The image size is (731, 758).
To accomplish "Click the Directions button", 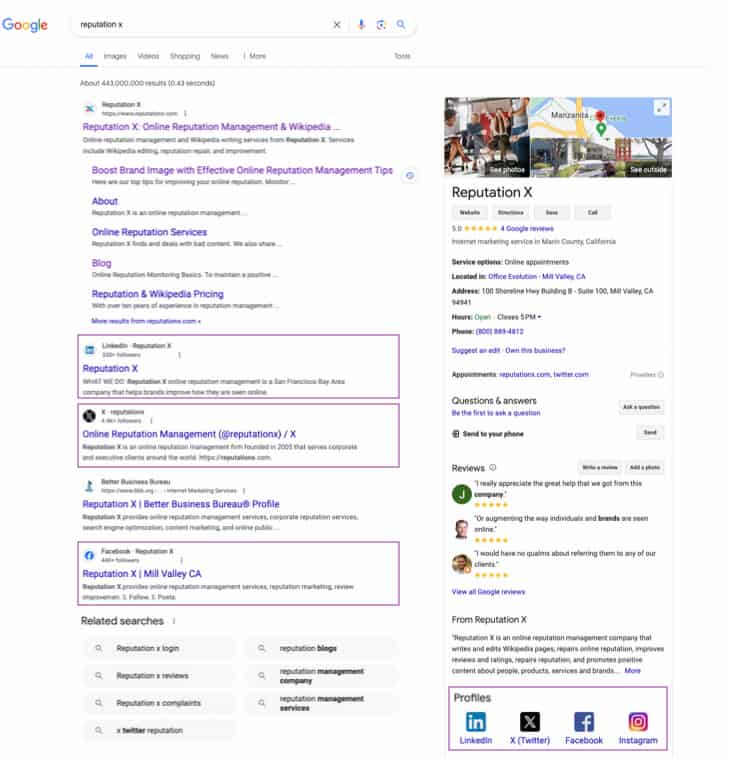I will point(511,212).
